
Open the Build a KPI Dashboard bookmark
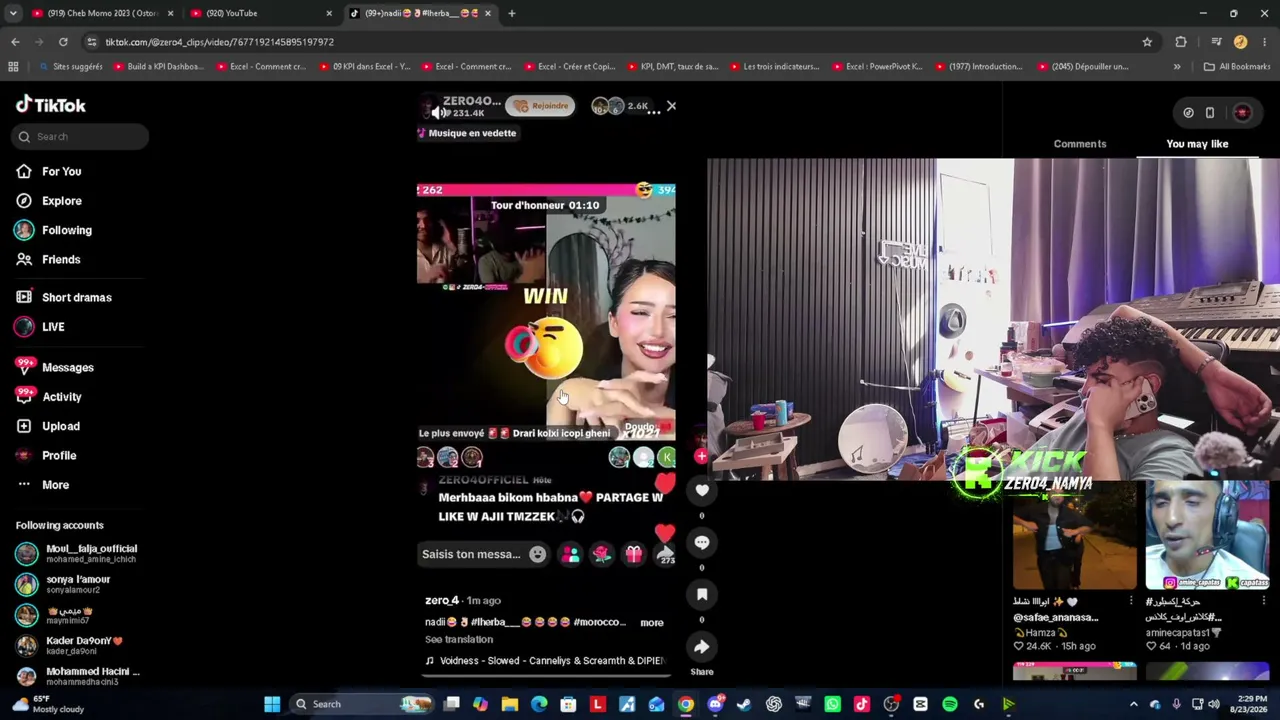click(x=158, y=67)
